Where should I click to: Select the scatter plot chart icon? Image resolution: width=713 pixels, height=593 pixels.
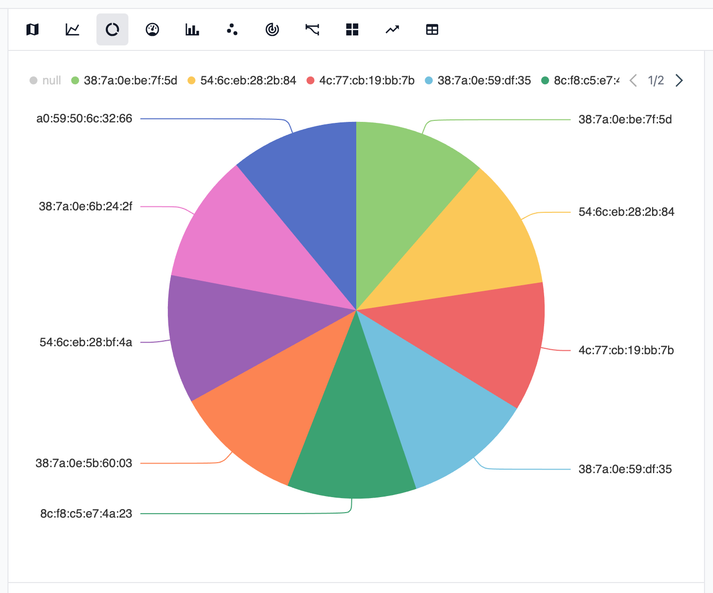pyautogui.click(x=232, y=30)
